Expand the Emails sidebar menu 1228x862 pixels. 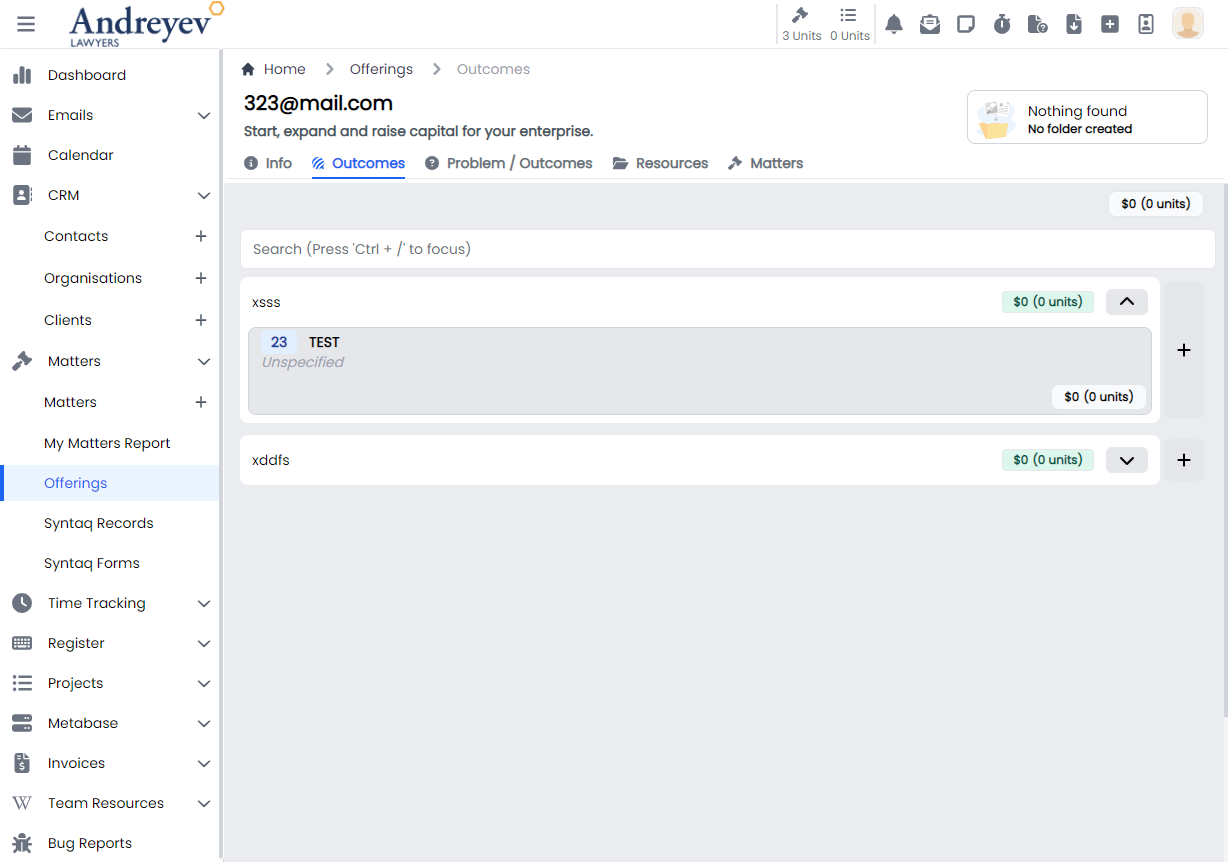coord(204,115)
